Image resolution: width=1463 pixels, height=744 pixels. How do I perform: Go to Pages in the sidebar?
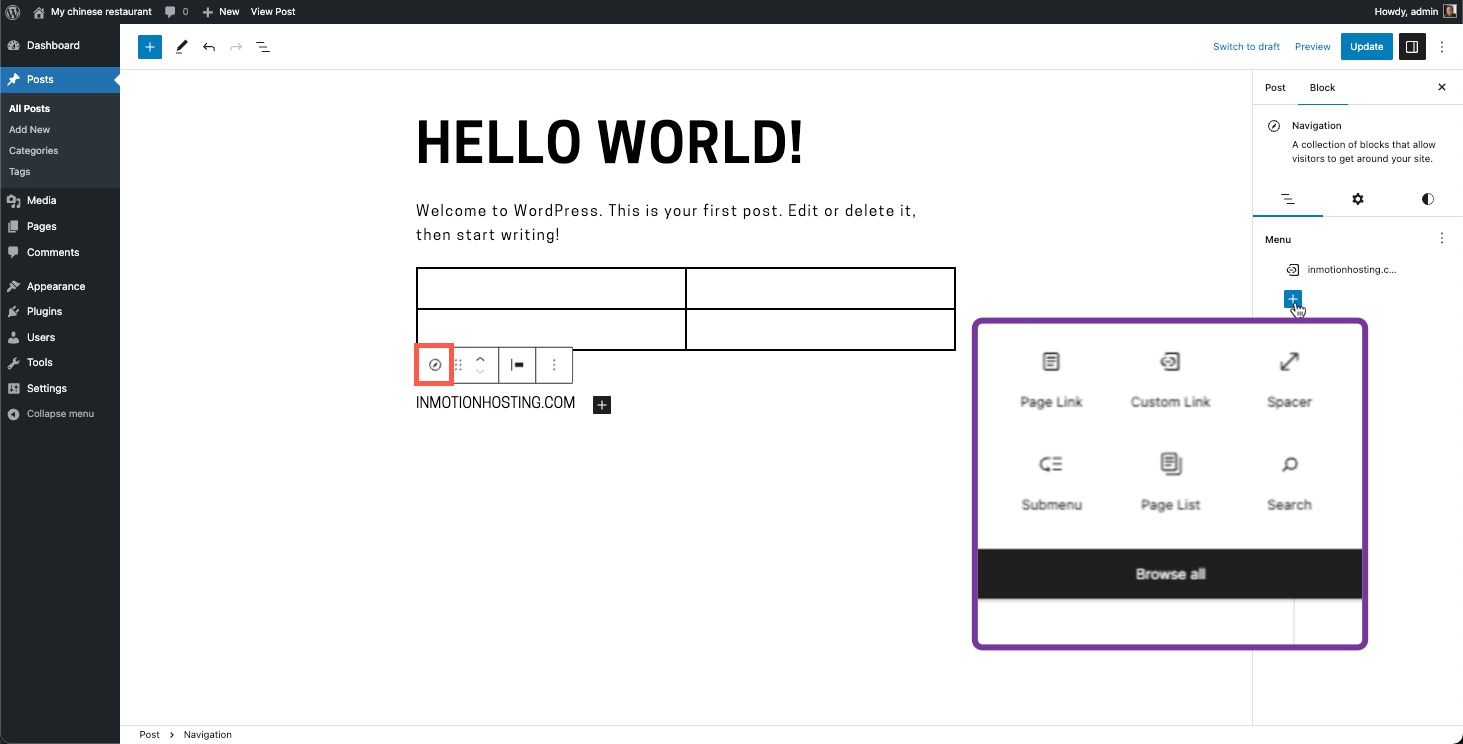click(60, 227)
